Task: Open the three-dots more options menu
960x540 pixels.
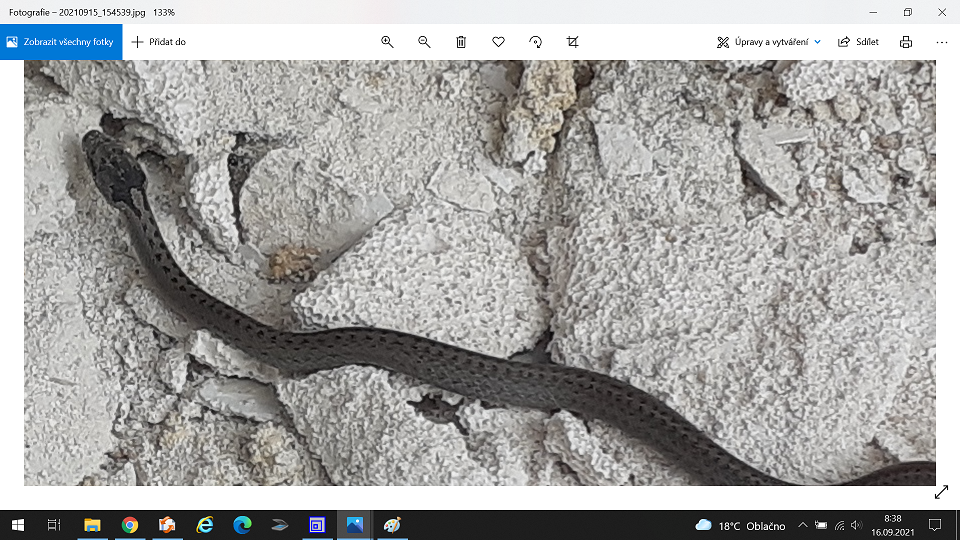Action: pos(941,42)
